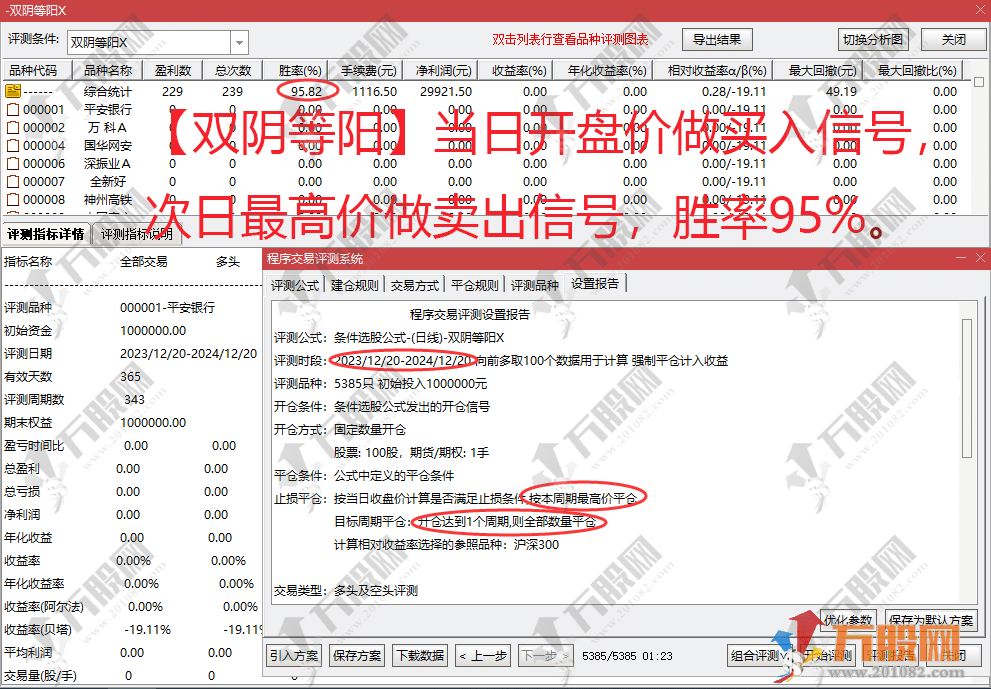Click the 保存方案 button

tap(357, 655)
